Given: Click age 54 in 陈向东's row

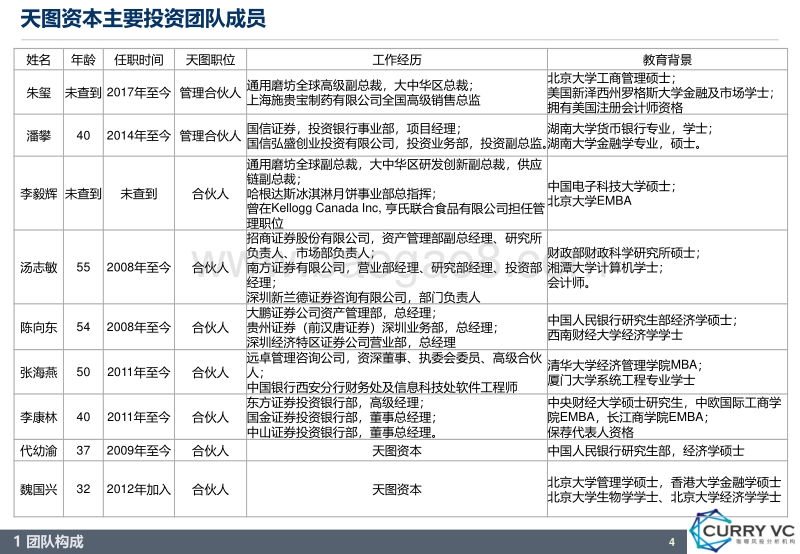Looking at the screenshot, I should pos(83,327).
